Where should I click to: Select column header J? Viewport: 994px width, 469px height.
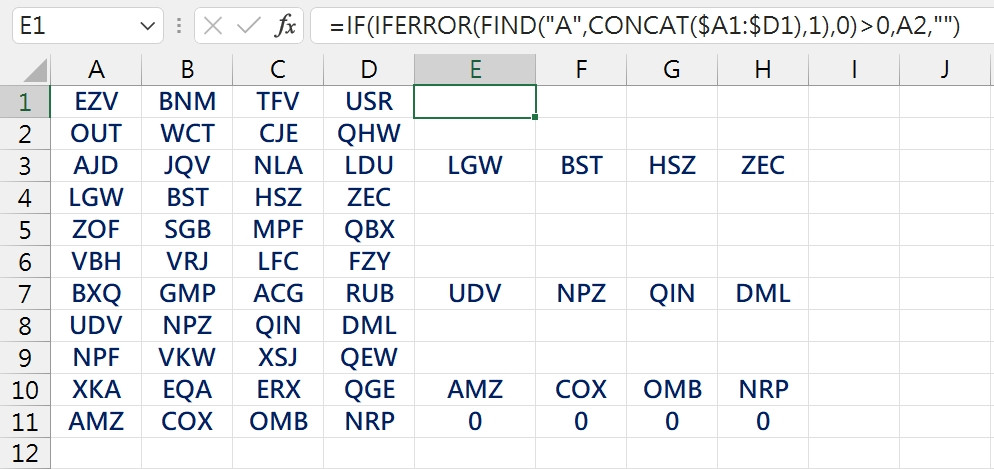945,69
